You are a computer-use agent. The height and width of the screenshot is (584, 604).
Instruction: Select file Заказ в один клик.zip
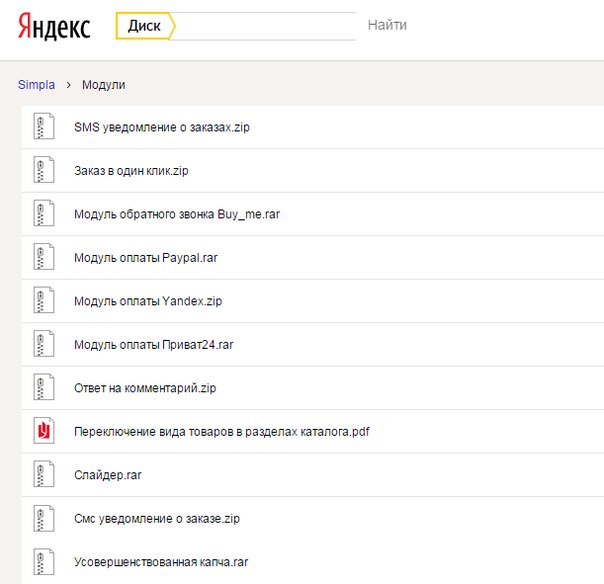[131, 170]
